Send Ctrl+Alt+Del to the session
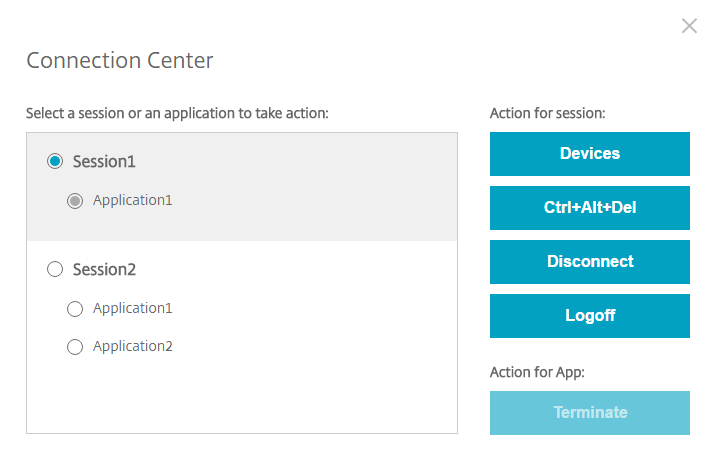This screenshot has height=467, width=718. [x=589, y=208]
